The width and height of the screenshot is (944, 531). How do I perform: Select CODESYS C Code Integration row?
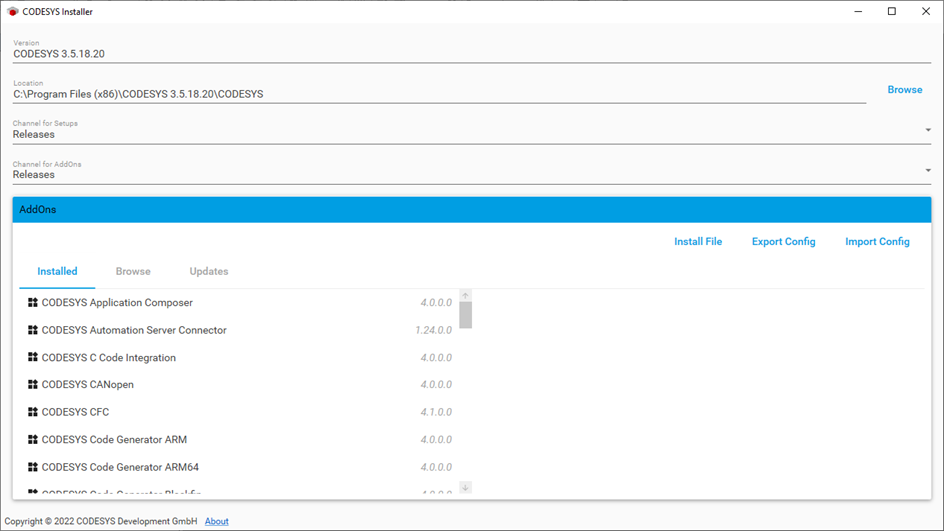[x=240, y=357]
